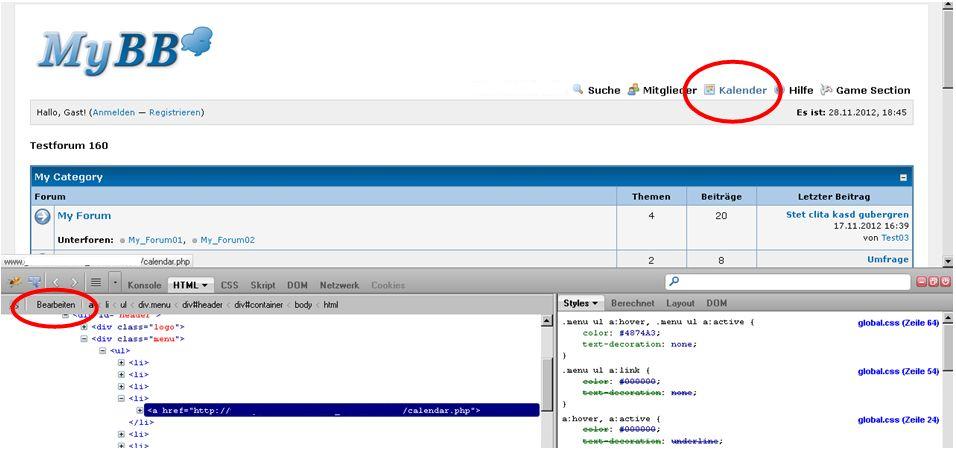Go forward with Firebug's right arrow icon
Image resolution: width=956 pixels, height=449 pixels.
(74, 282)
